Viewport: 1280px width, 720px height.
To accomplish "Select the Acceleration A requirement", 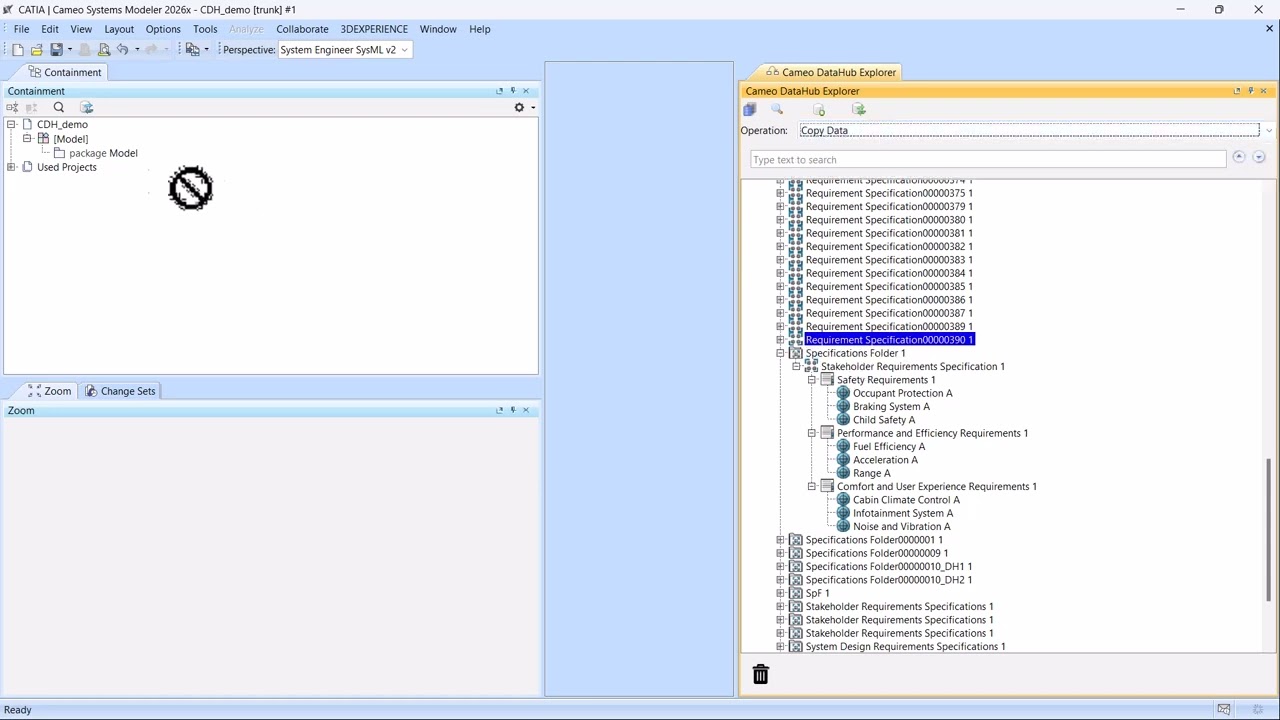I will [x=884, y=460].
